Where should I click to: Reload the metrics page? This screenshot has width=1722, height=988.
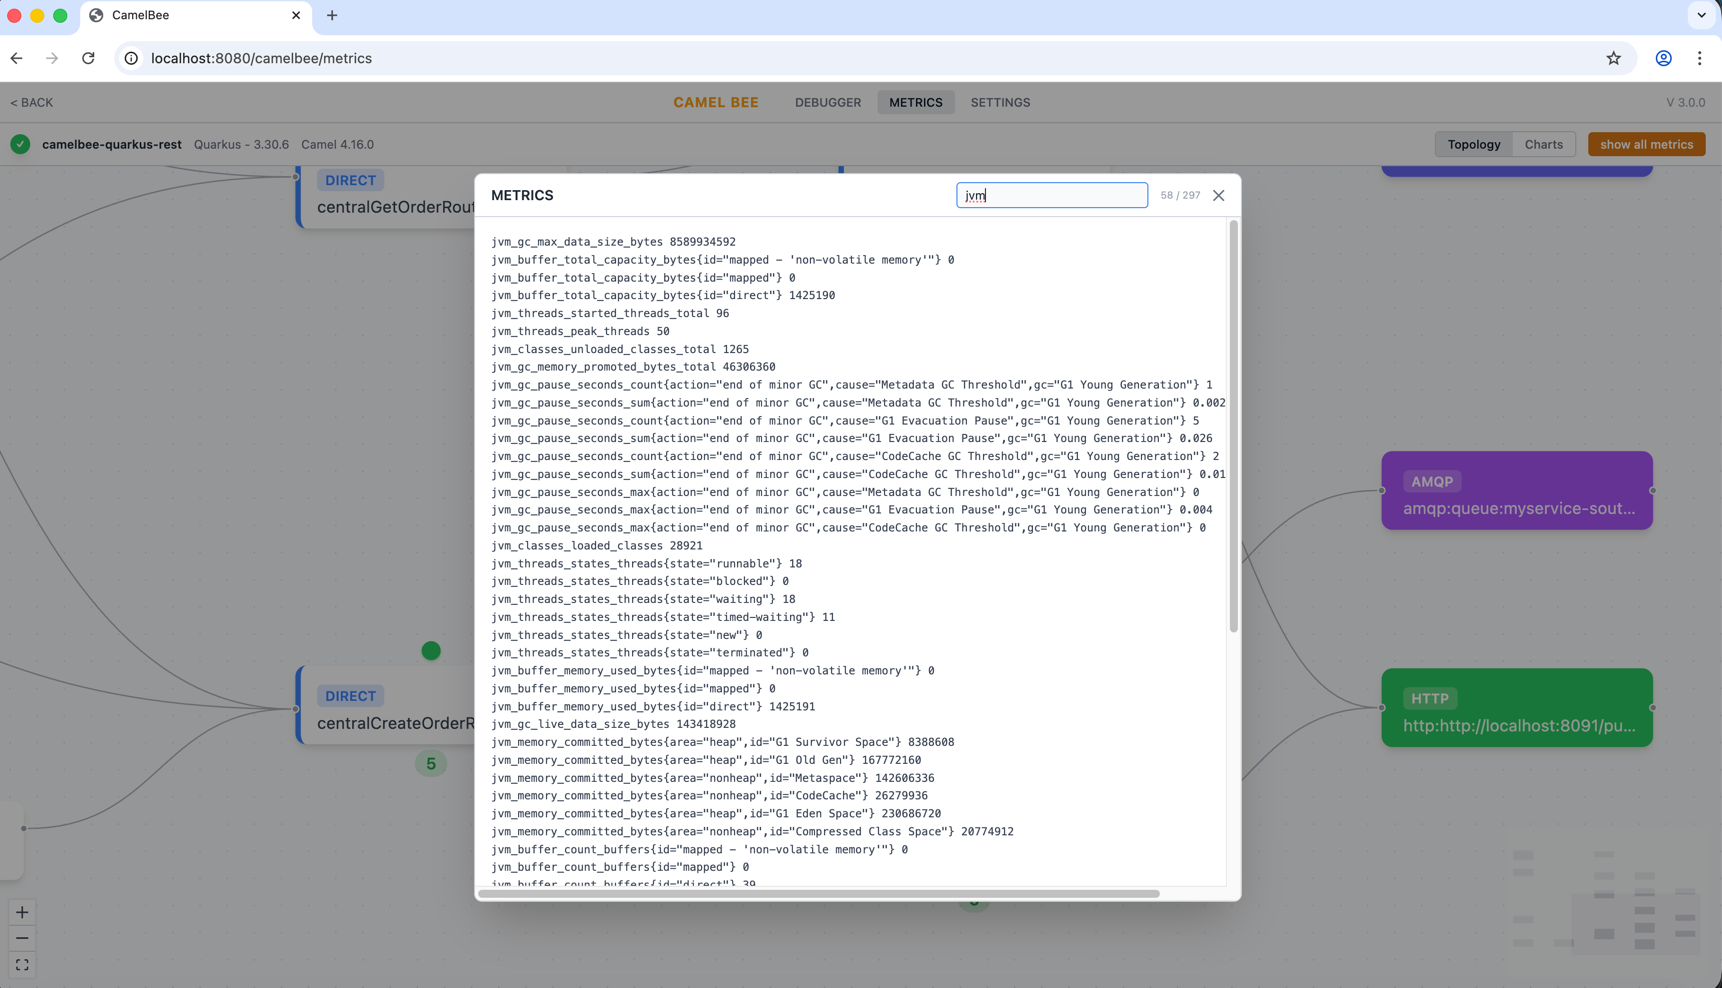[88, 58]
